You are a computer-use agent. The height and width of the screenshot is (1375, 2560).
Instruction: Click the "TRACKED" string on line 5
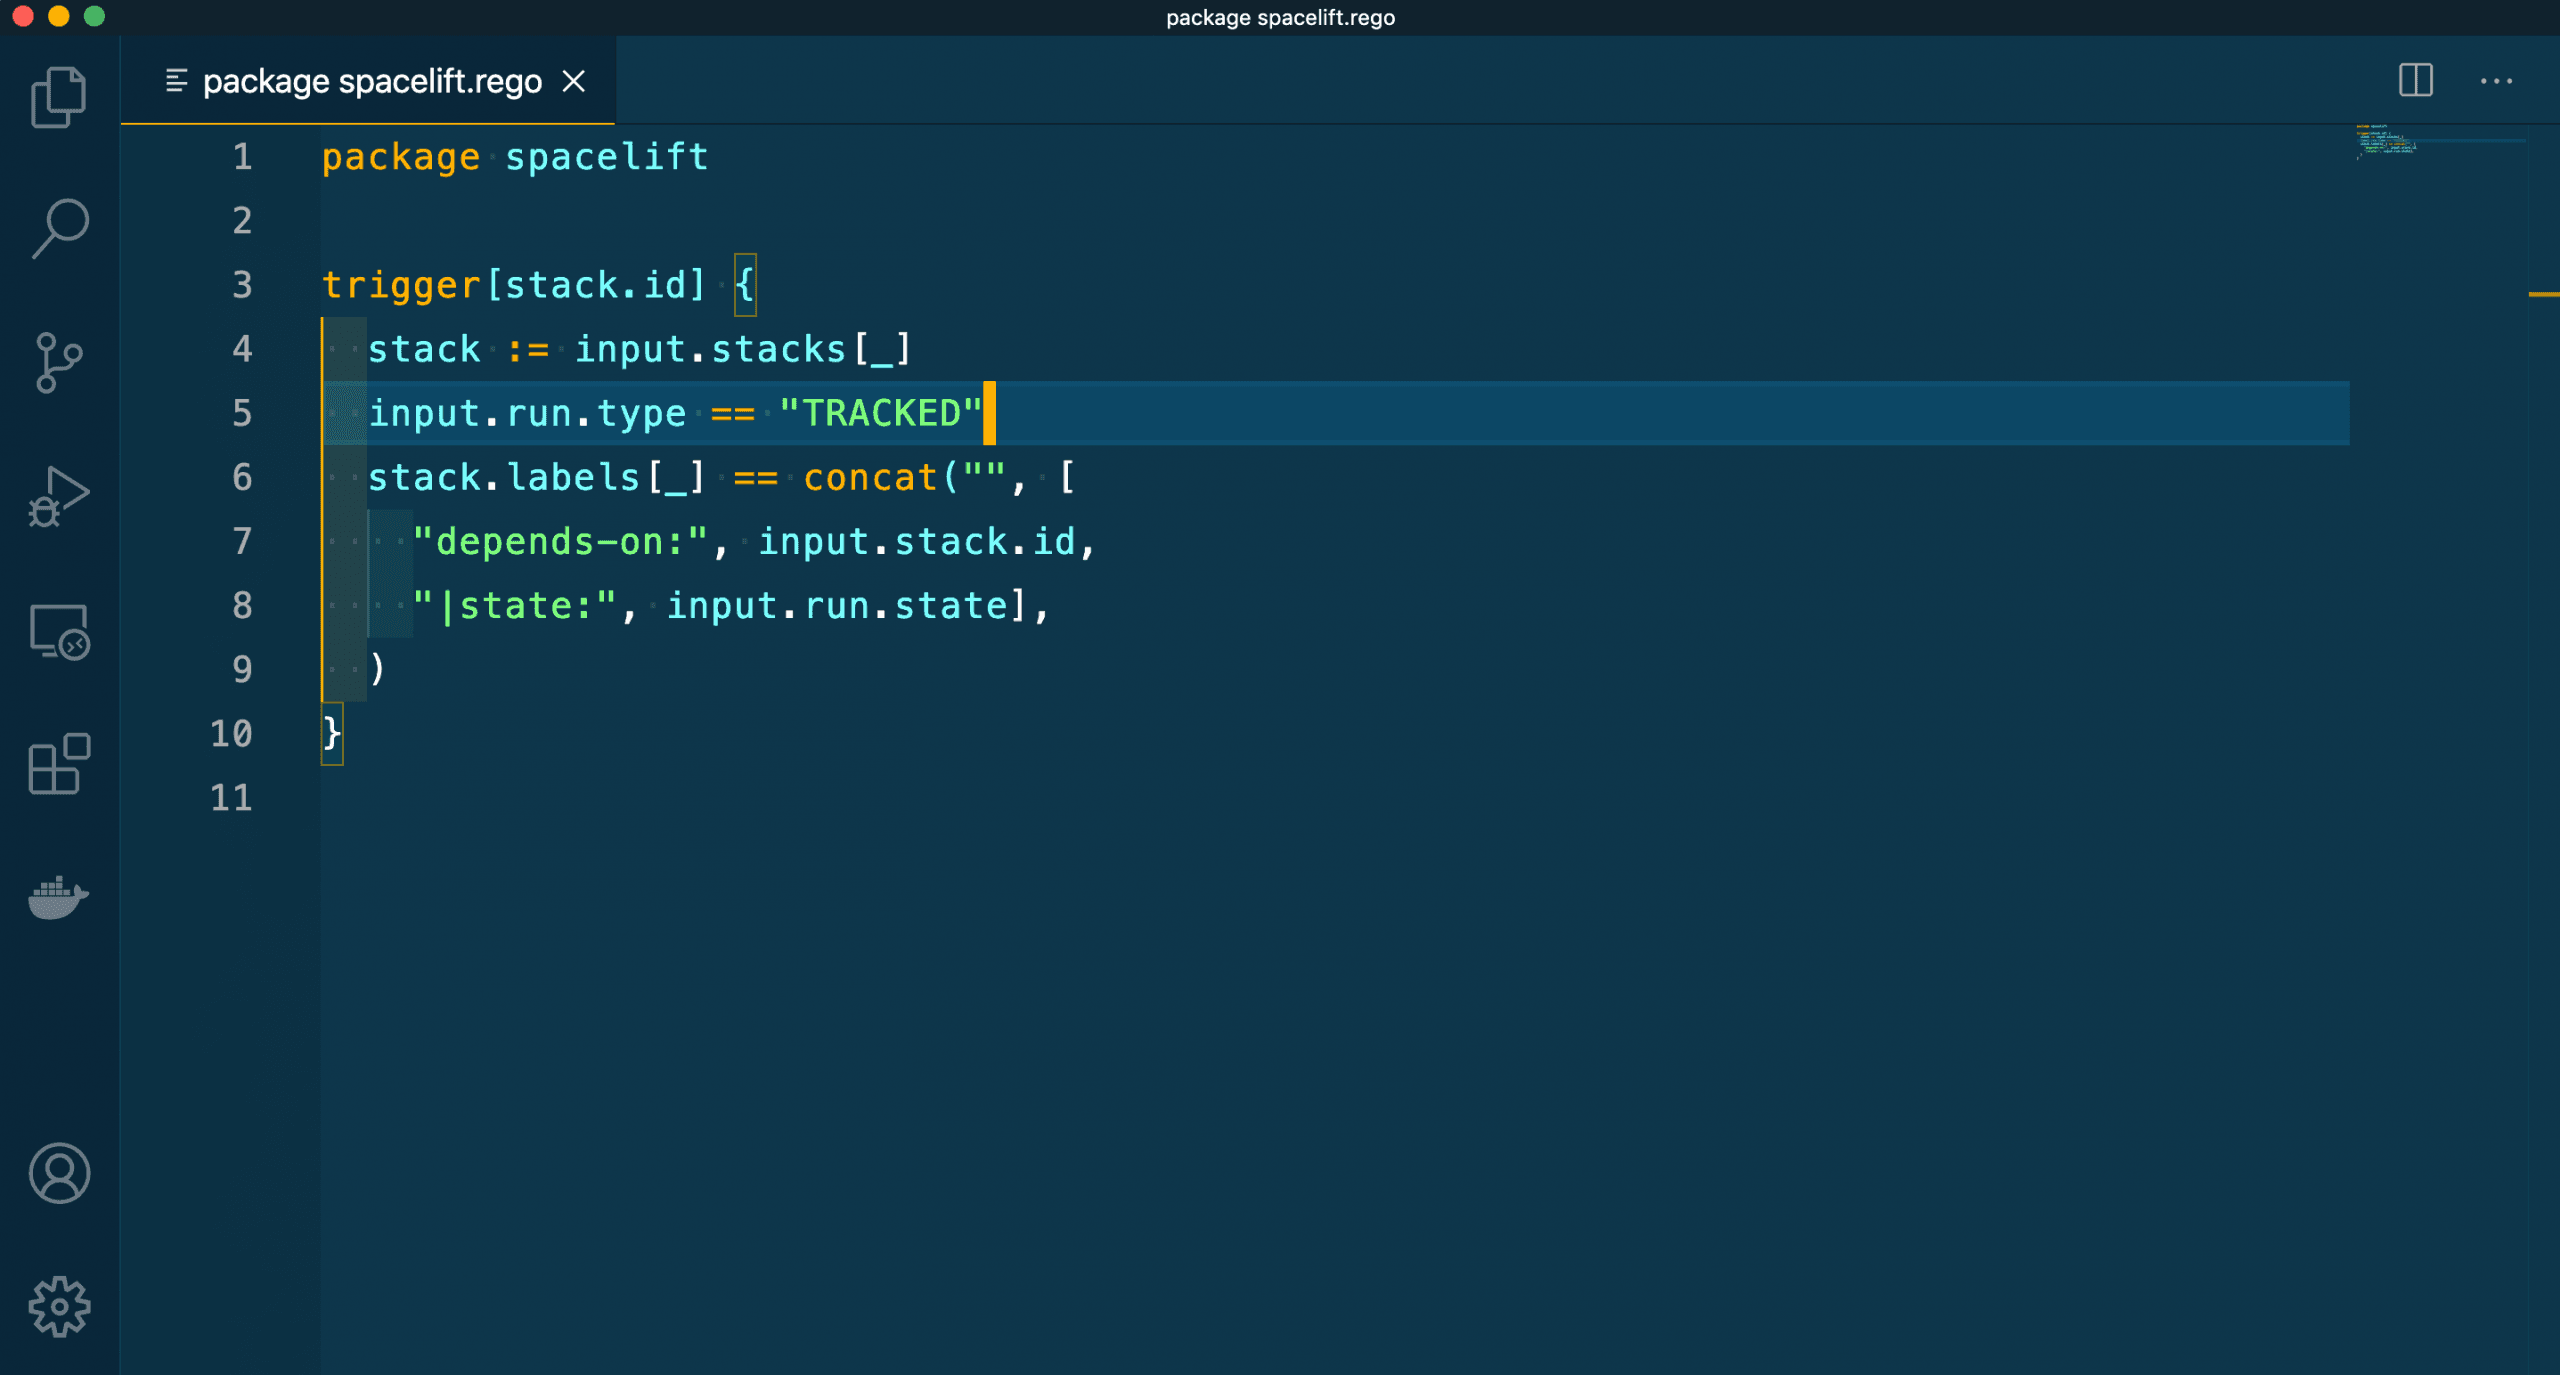881,413
